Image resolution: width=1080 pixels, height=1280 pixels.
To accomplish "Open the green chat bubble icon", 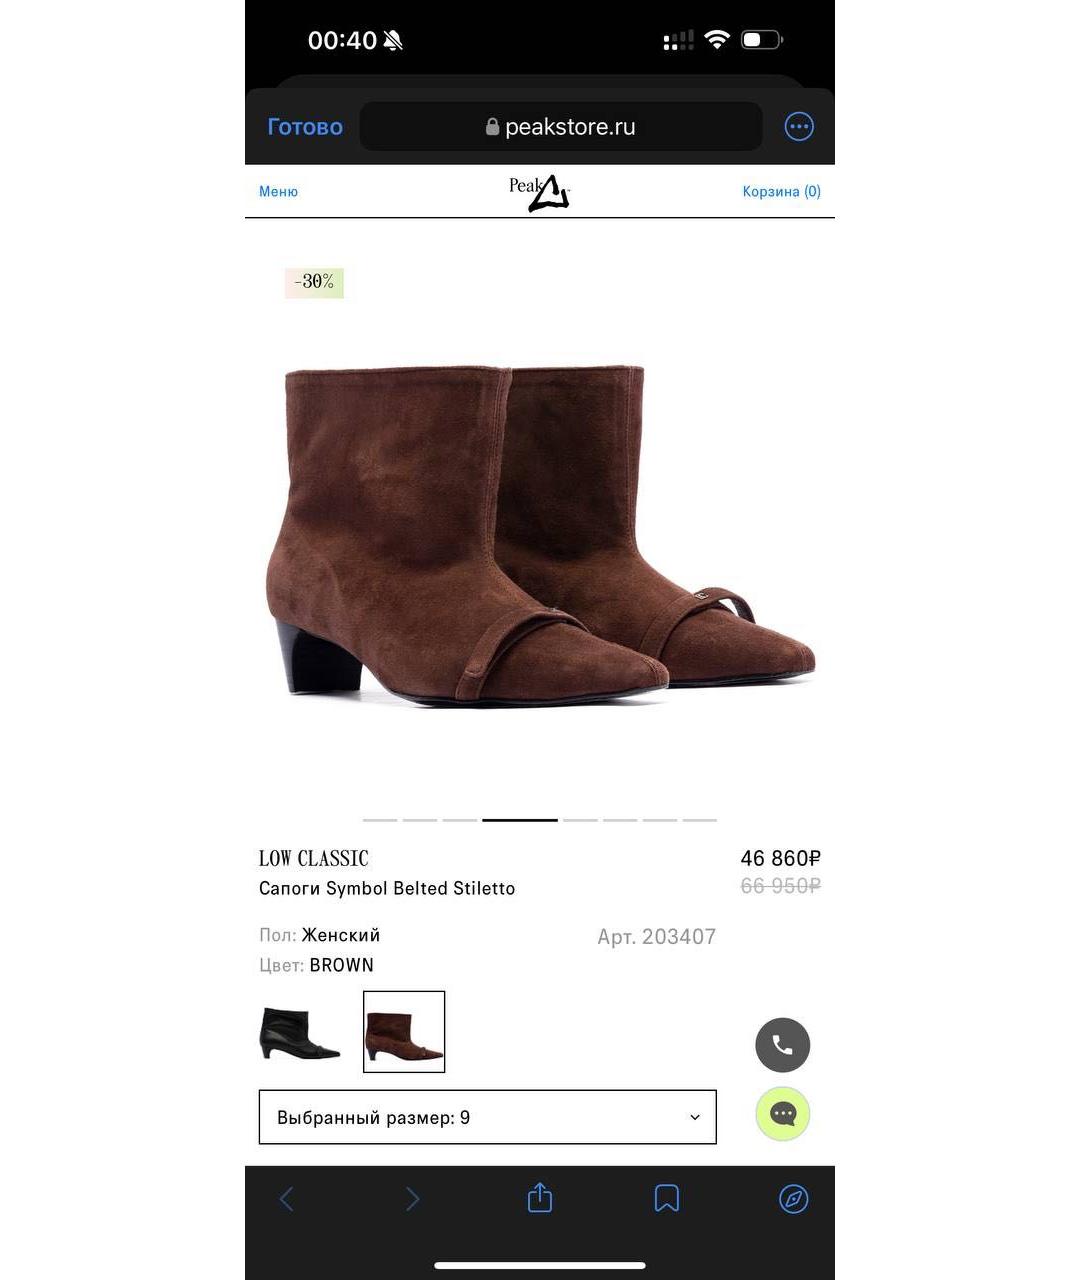I will tap(782, 1114).
